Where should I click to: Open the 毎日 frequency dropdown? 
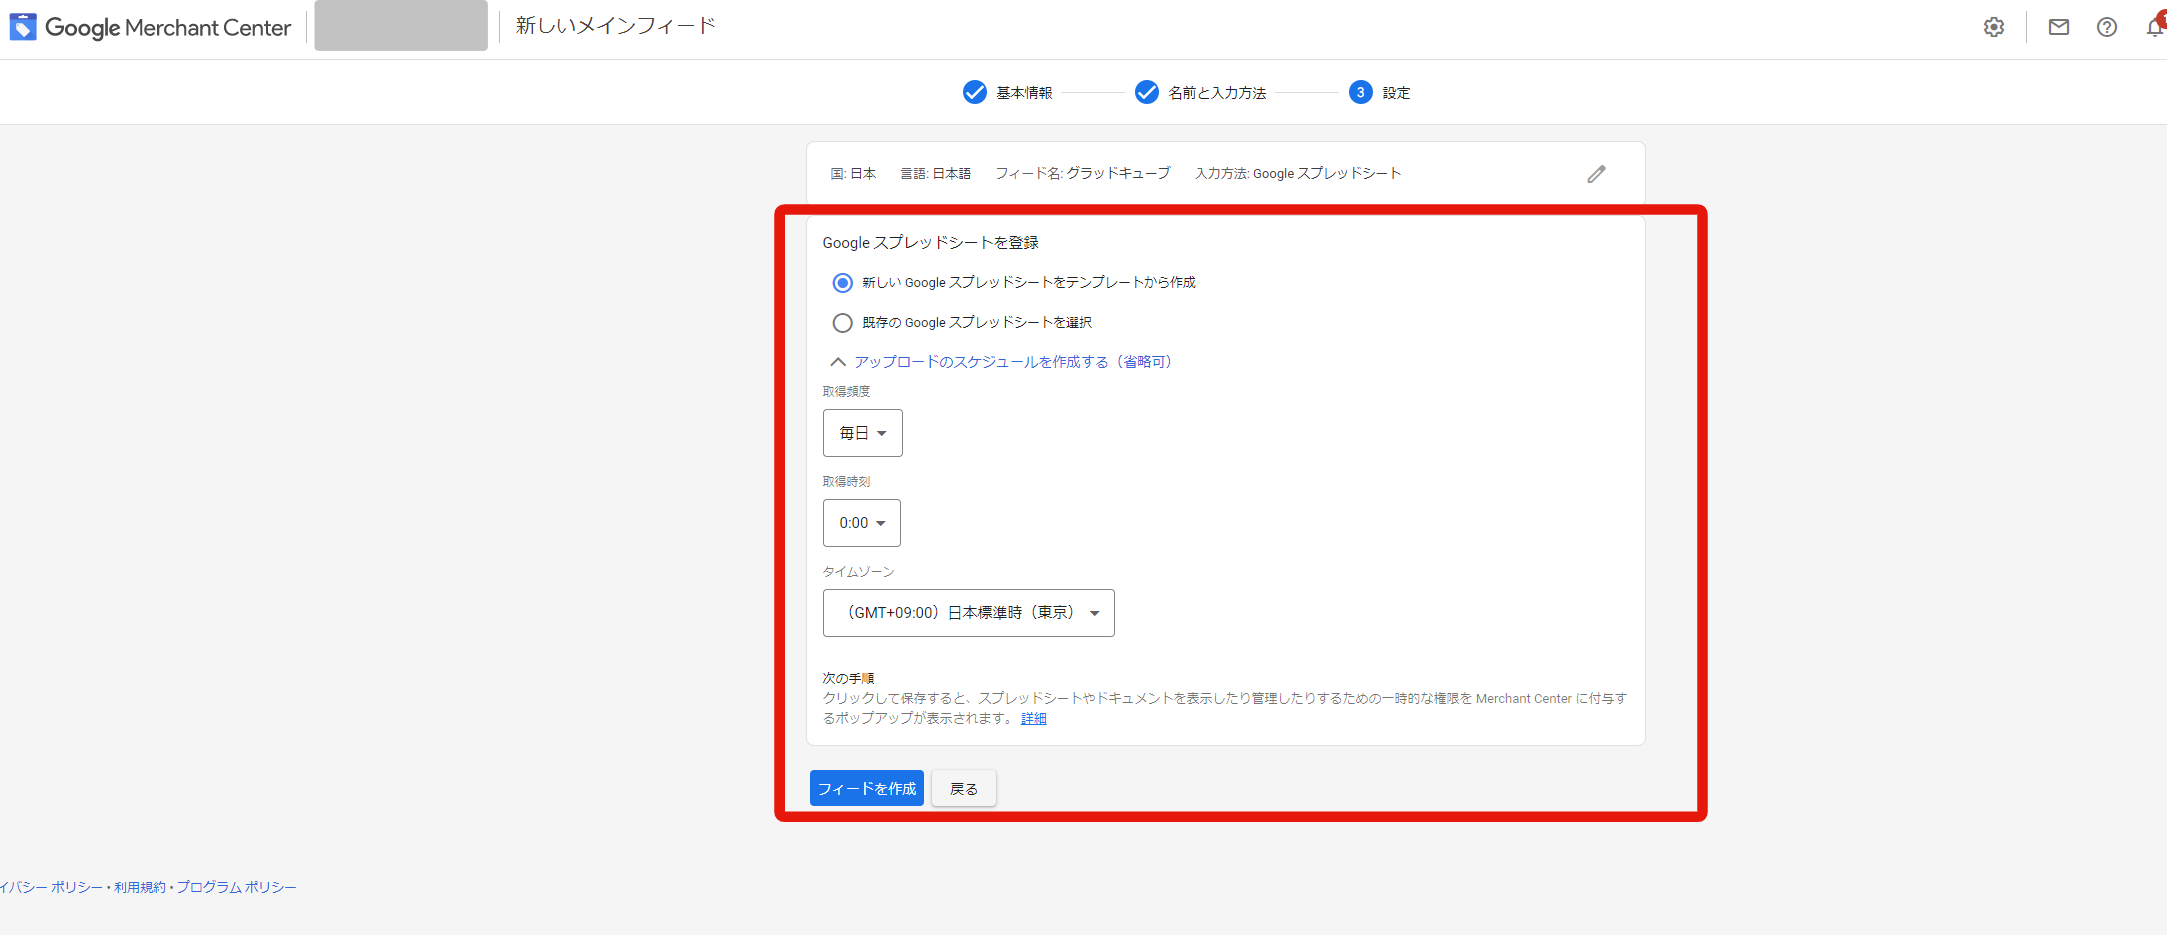tap(863, 433)
